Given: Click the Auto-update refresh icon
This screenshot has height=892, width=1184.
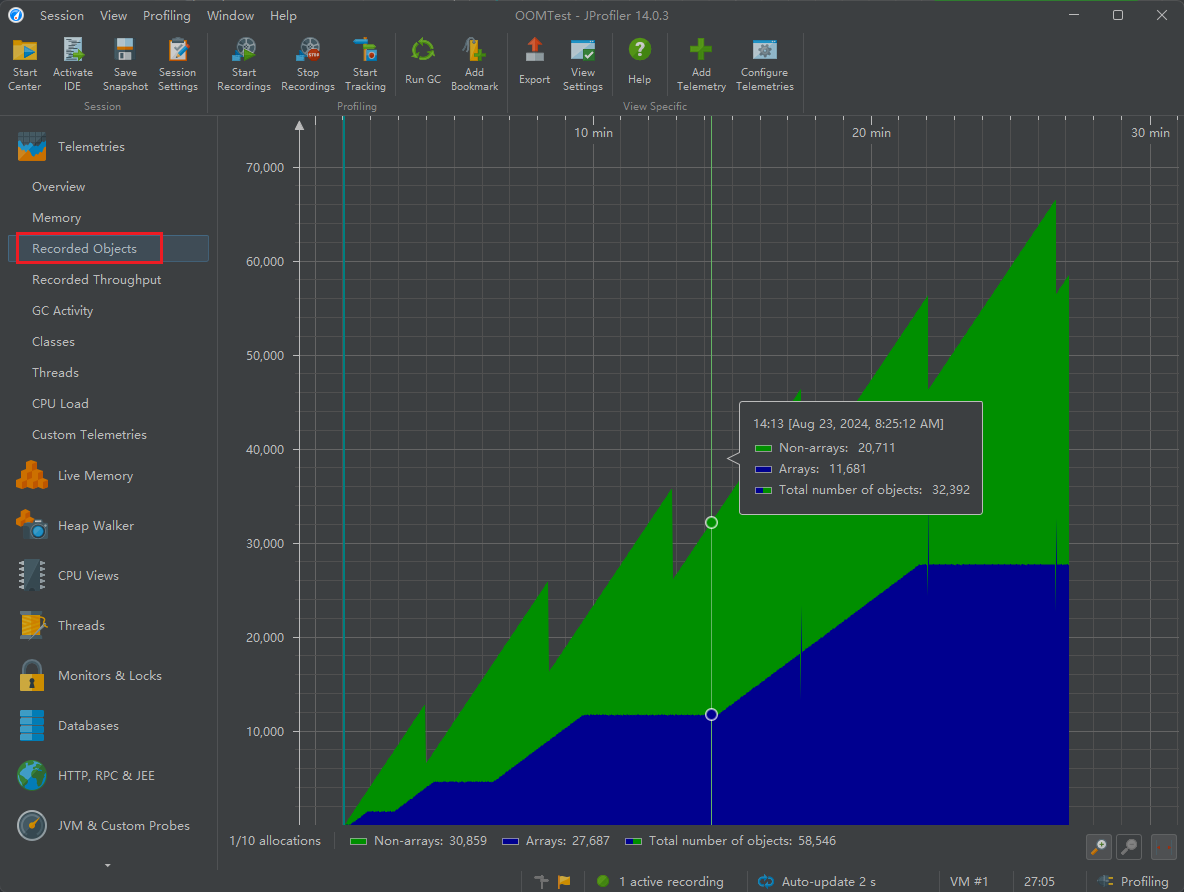Looking at the screenshot, I should [766, 881].
